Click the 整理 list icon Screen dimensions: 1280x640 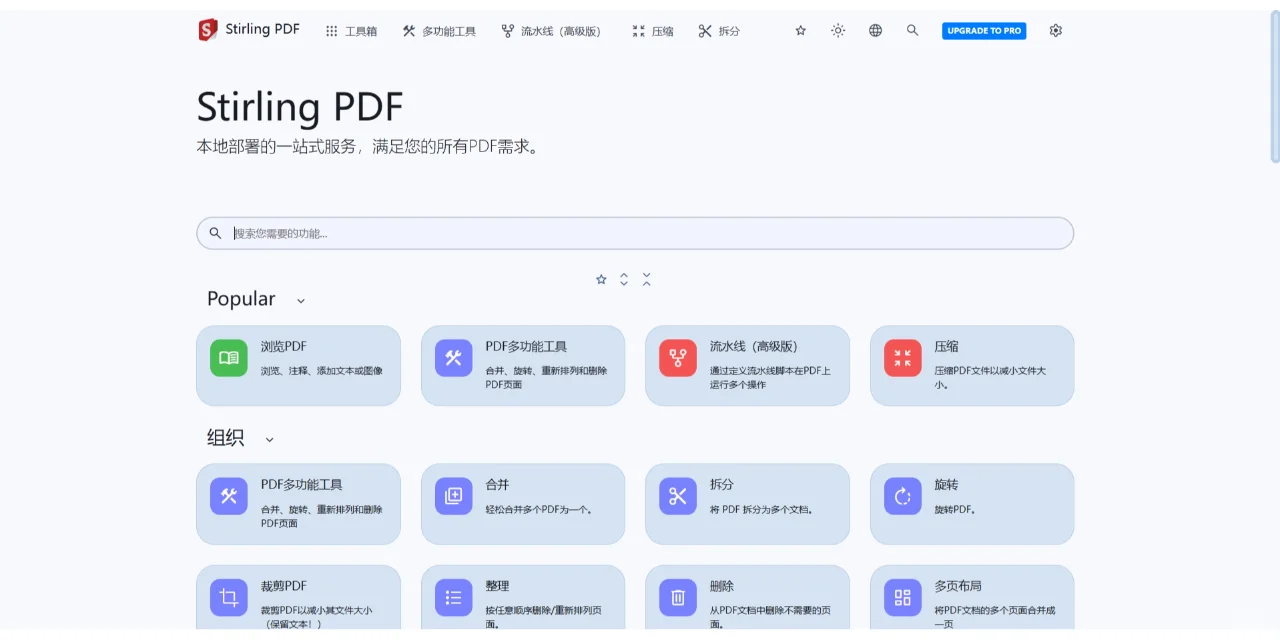(x=454, y=598)
